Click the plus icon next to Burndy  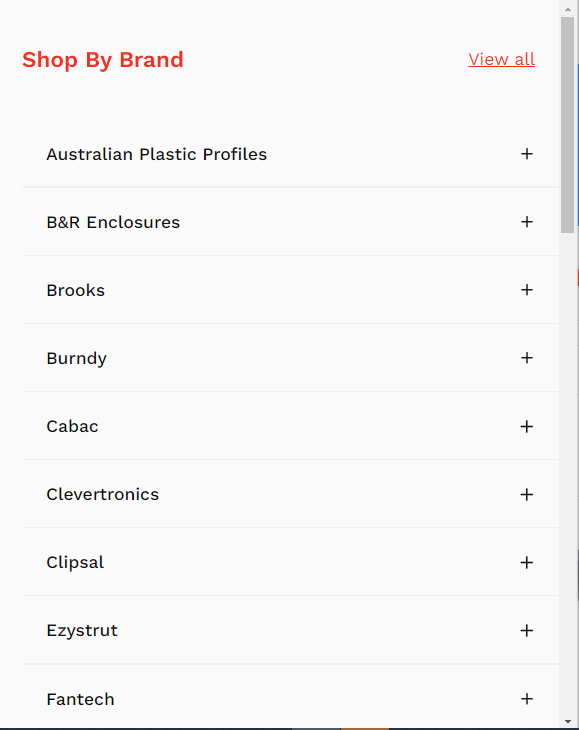pos(526,358)
